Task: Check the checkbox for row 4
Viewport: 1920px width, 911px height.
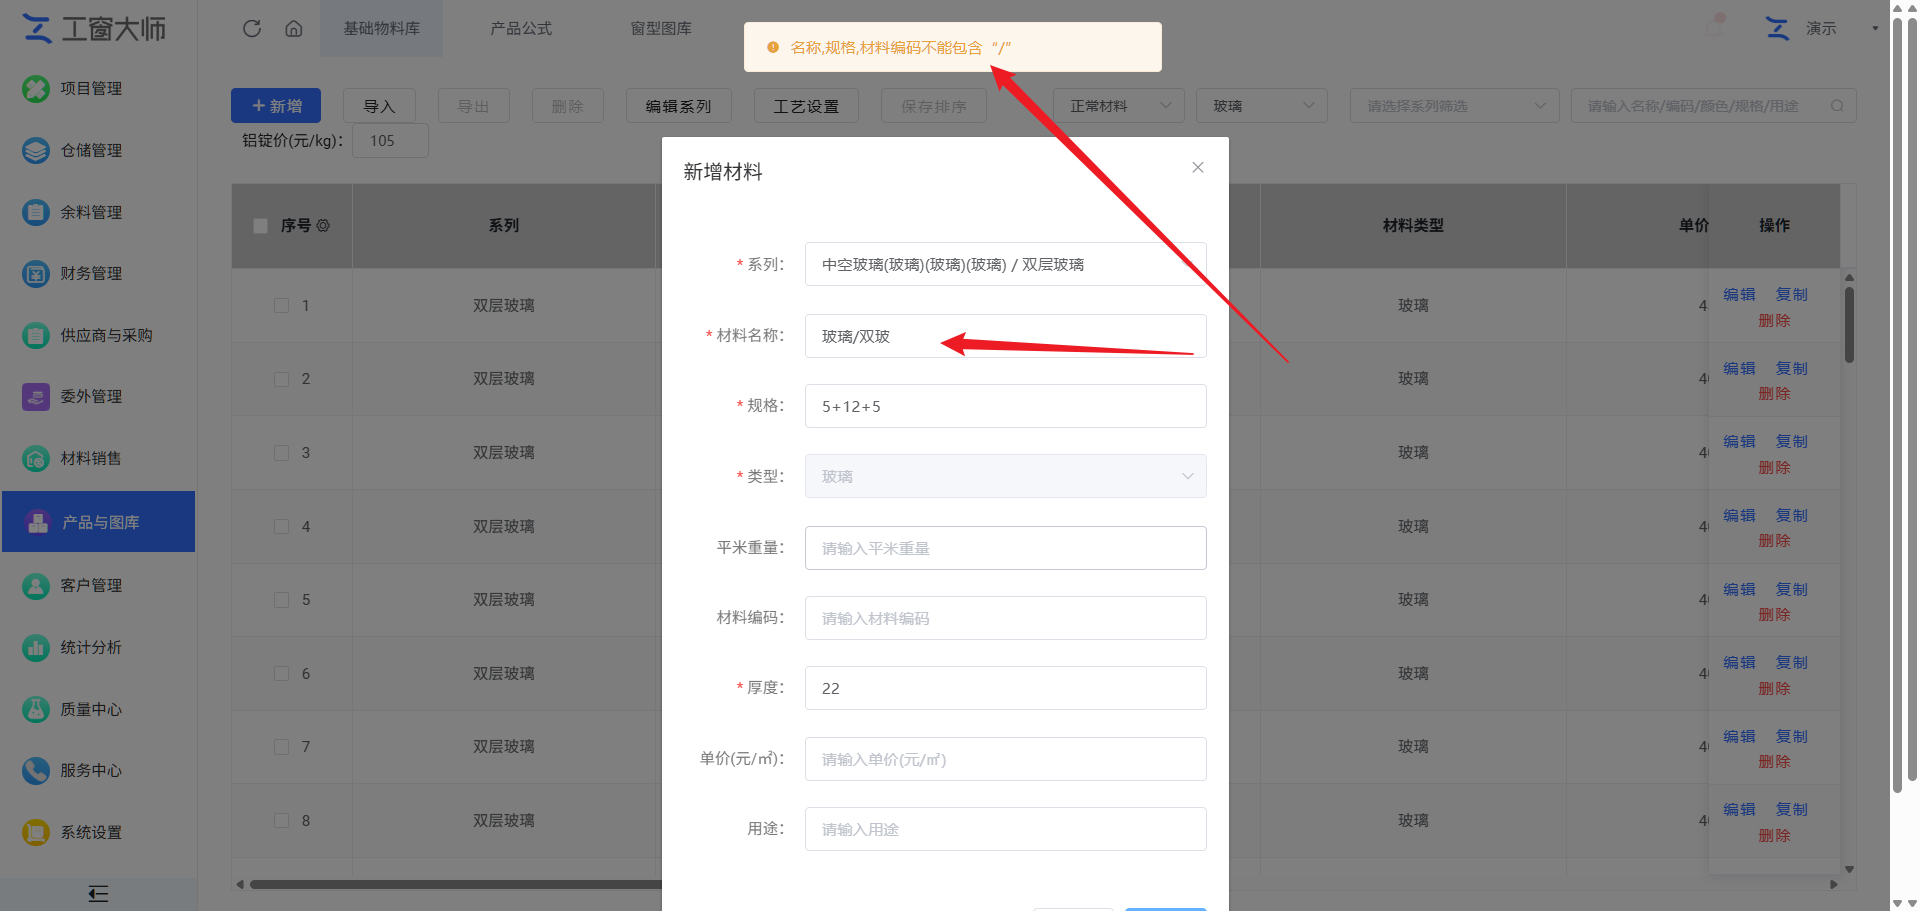Action: coord(281,527)
